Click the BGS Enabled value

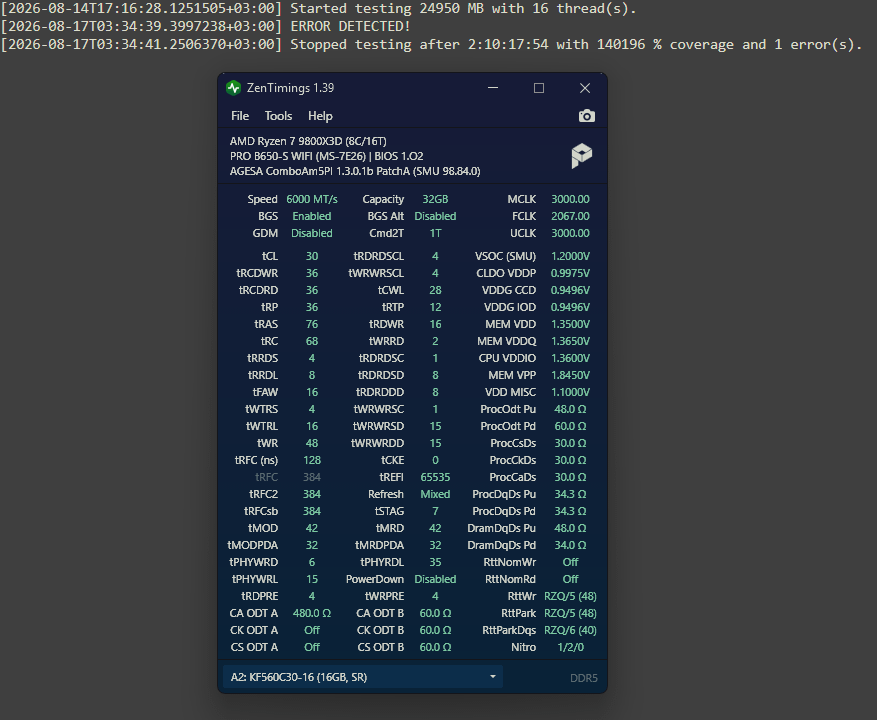[312, 216]
